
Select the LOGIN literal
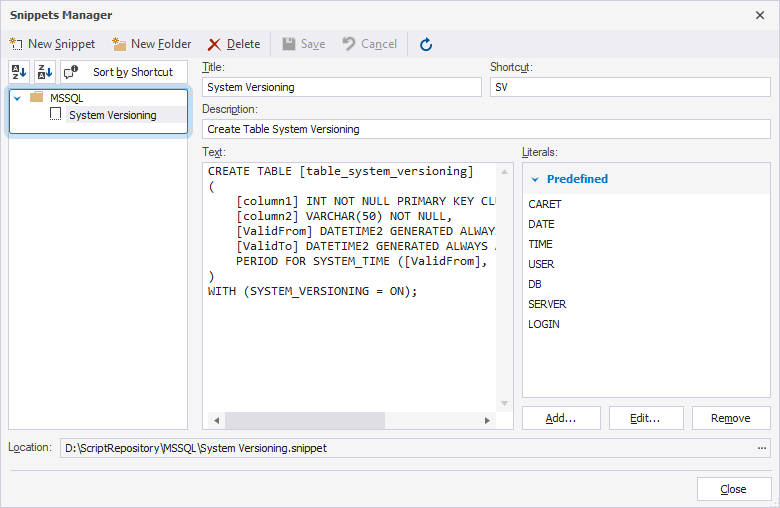(x=544, y=324)
